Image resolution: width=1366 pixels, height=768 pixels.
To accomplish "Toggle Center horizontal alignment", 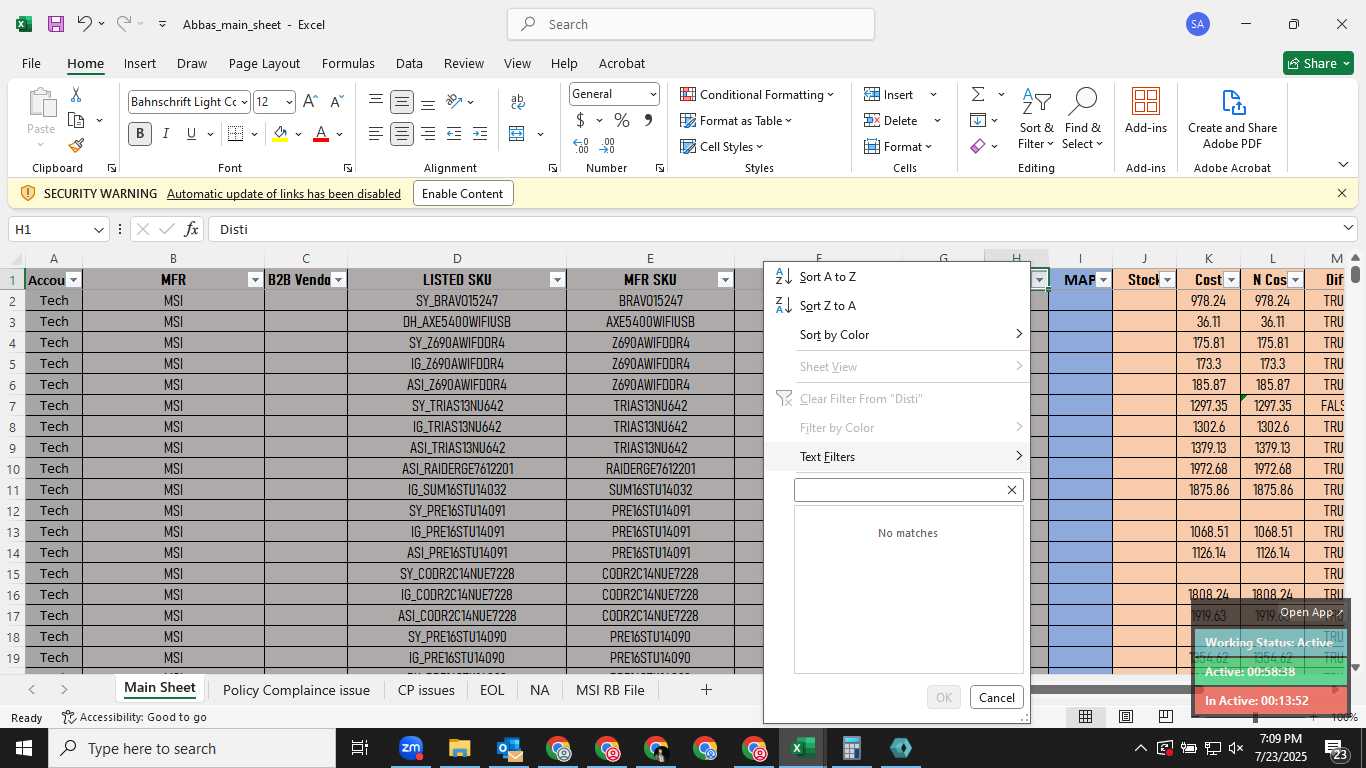I will pyautogui.click(x=402, y=133).
